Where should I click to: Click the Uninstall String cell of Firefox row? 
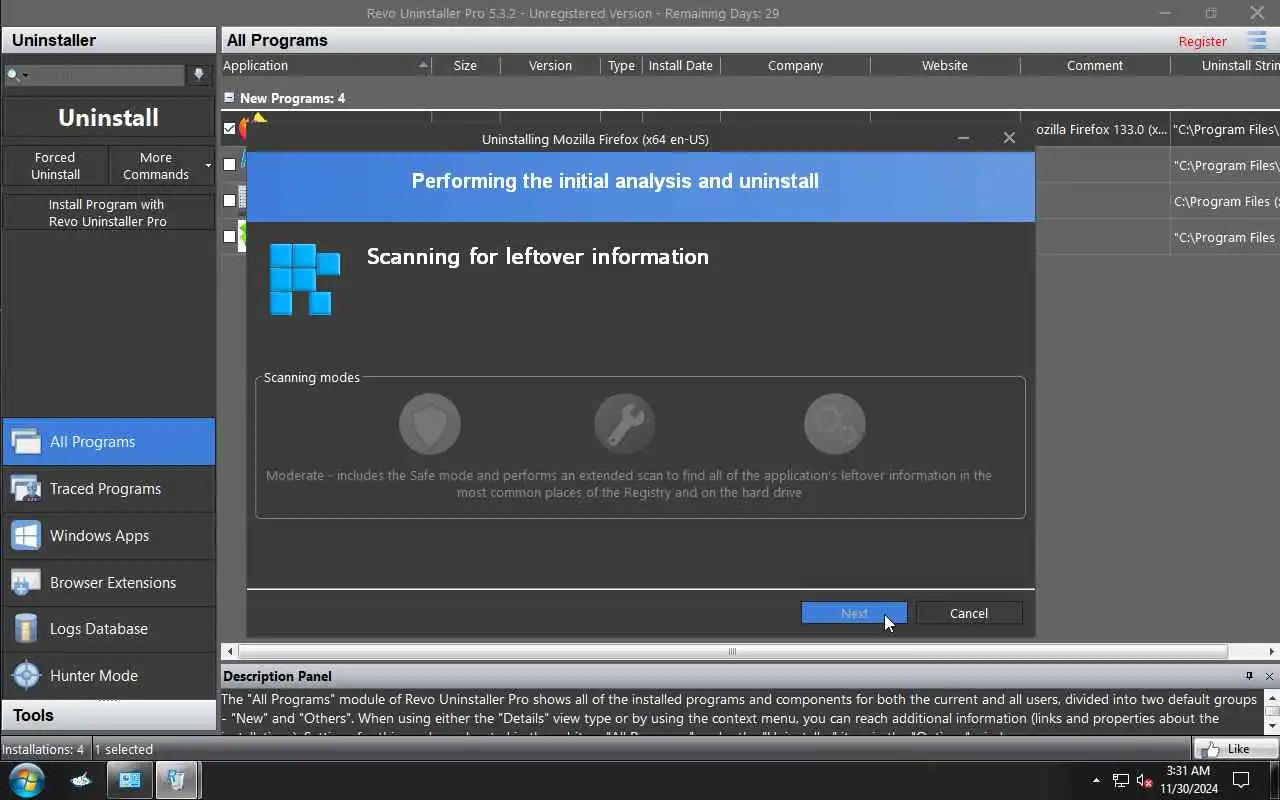(x=1225, y=129)
